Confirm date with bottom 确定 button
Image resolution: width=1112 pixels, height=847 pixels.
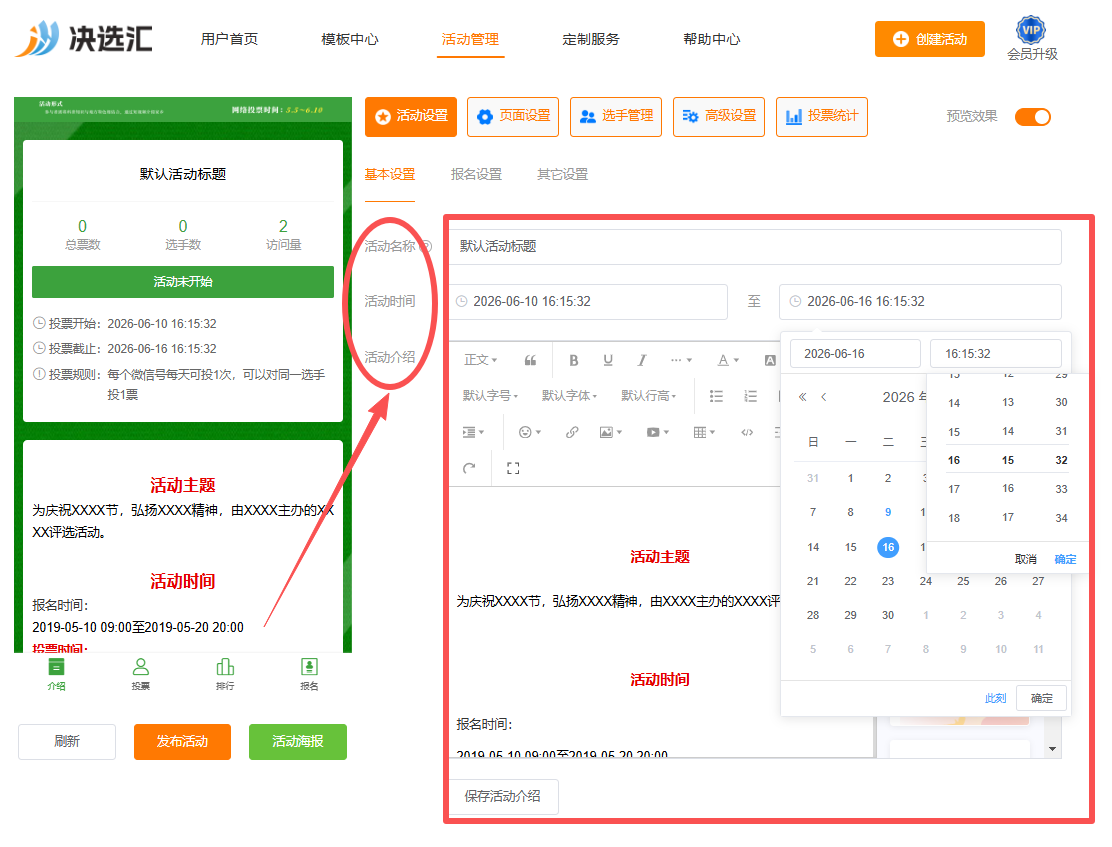(1041, 698)
